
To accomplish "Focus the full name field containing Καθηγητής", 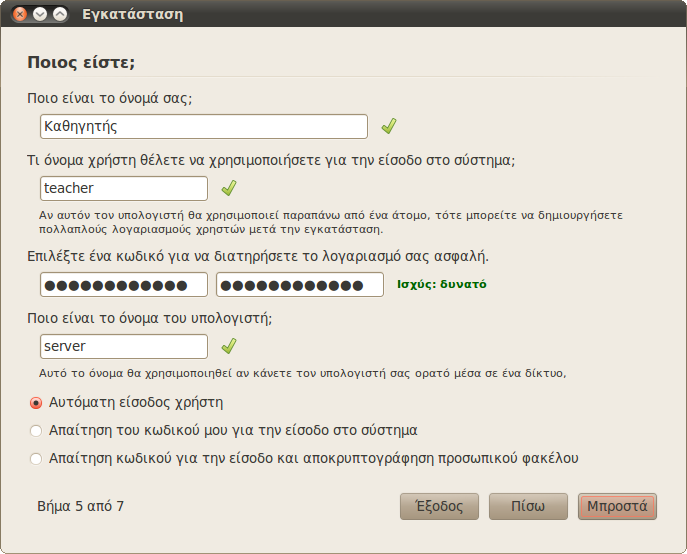I will pos(204,126).
